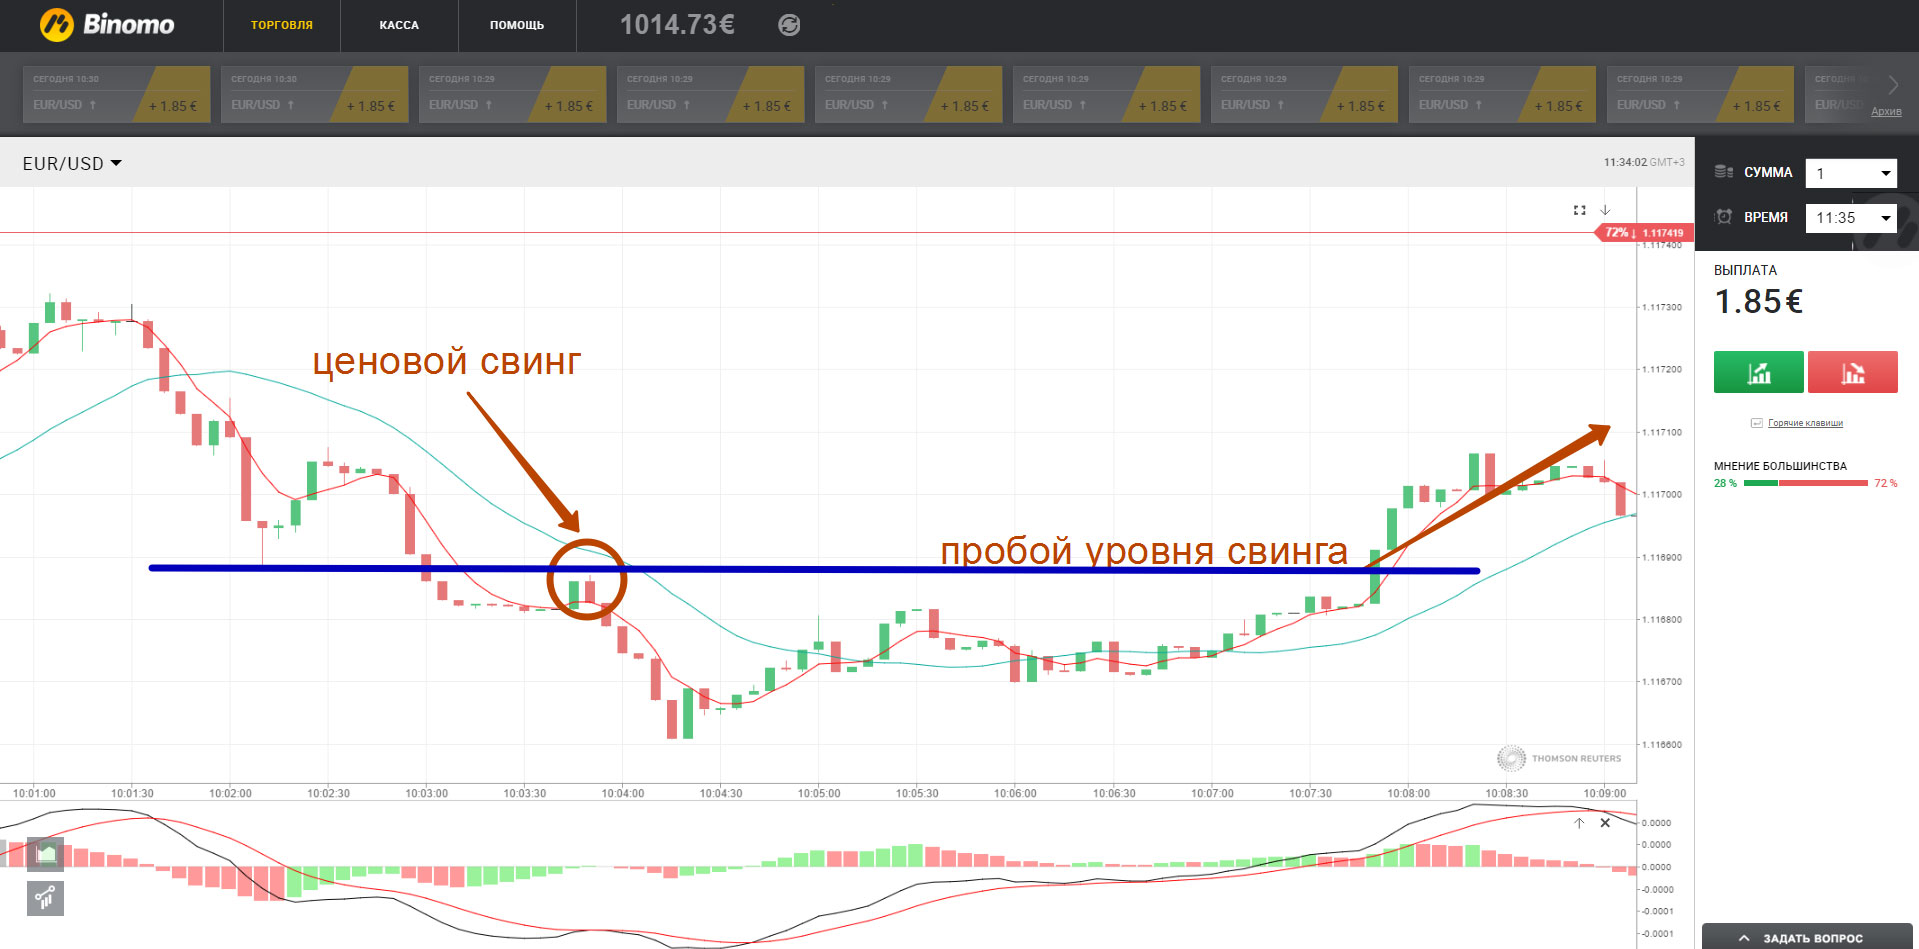Screen dimensions: 1919x949
Task: Click the 72 % majority percentage on the right
Action: click(1885, 483)
